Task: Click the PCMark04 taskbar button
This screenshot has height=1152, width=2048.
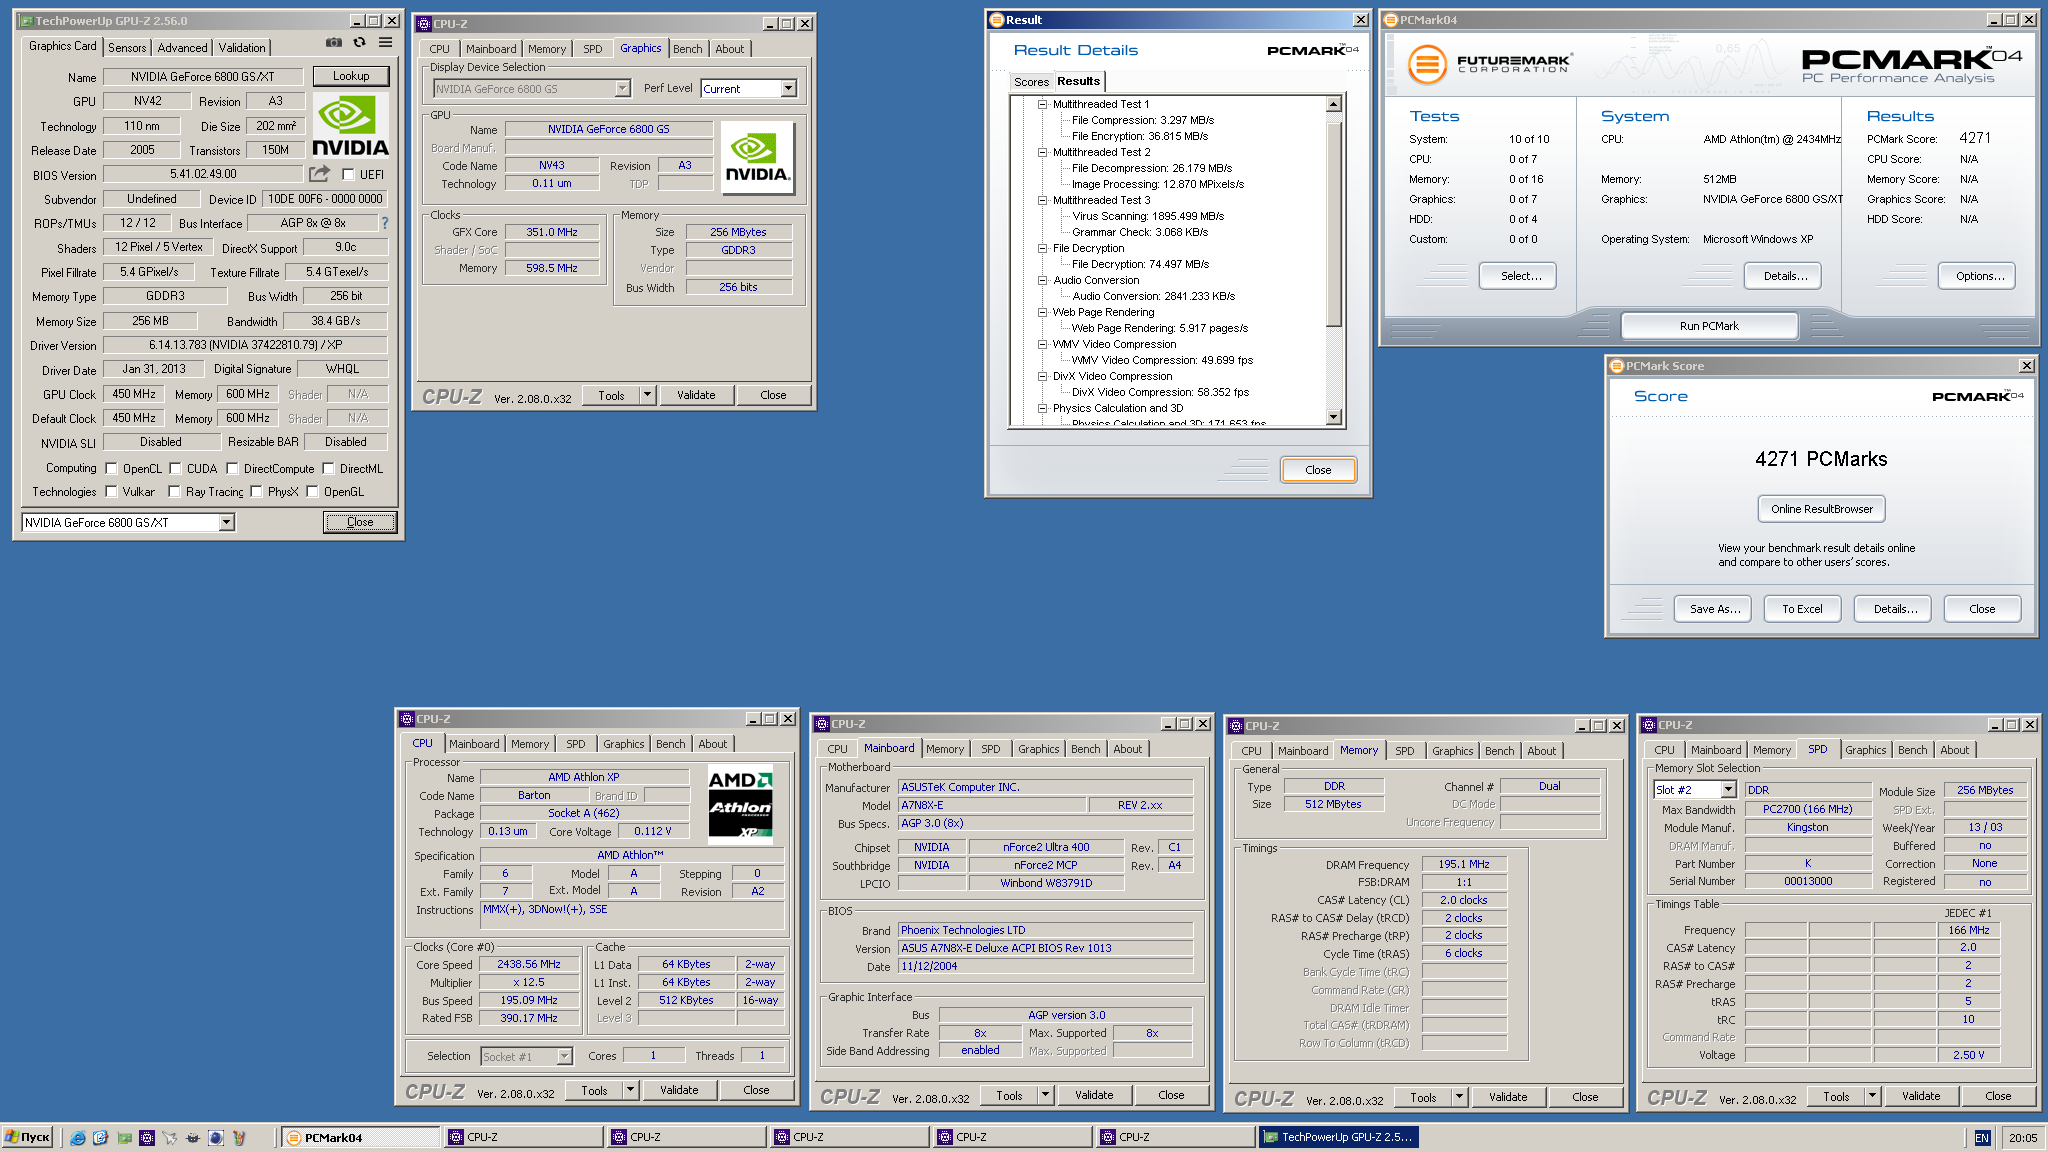Action: [360, 1137]
